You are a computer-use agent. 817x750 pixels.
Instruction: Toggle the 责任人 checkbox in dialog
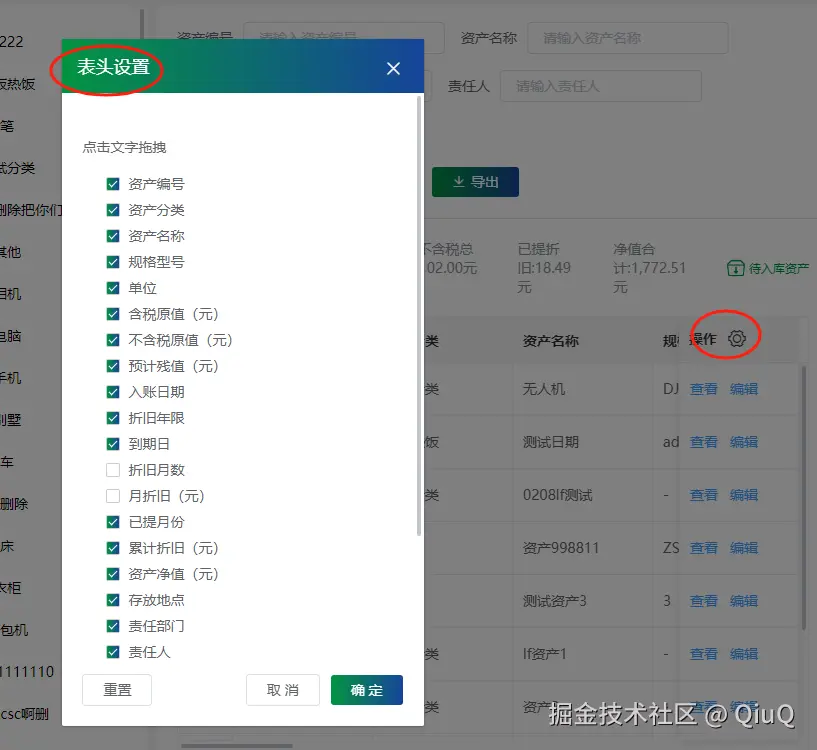[x=113, y=652]
